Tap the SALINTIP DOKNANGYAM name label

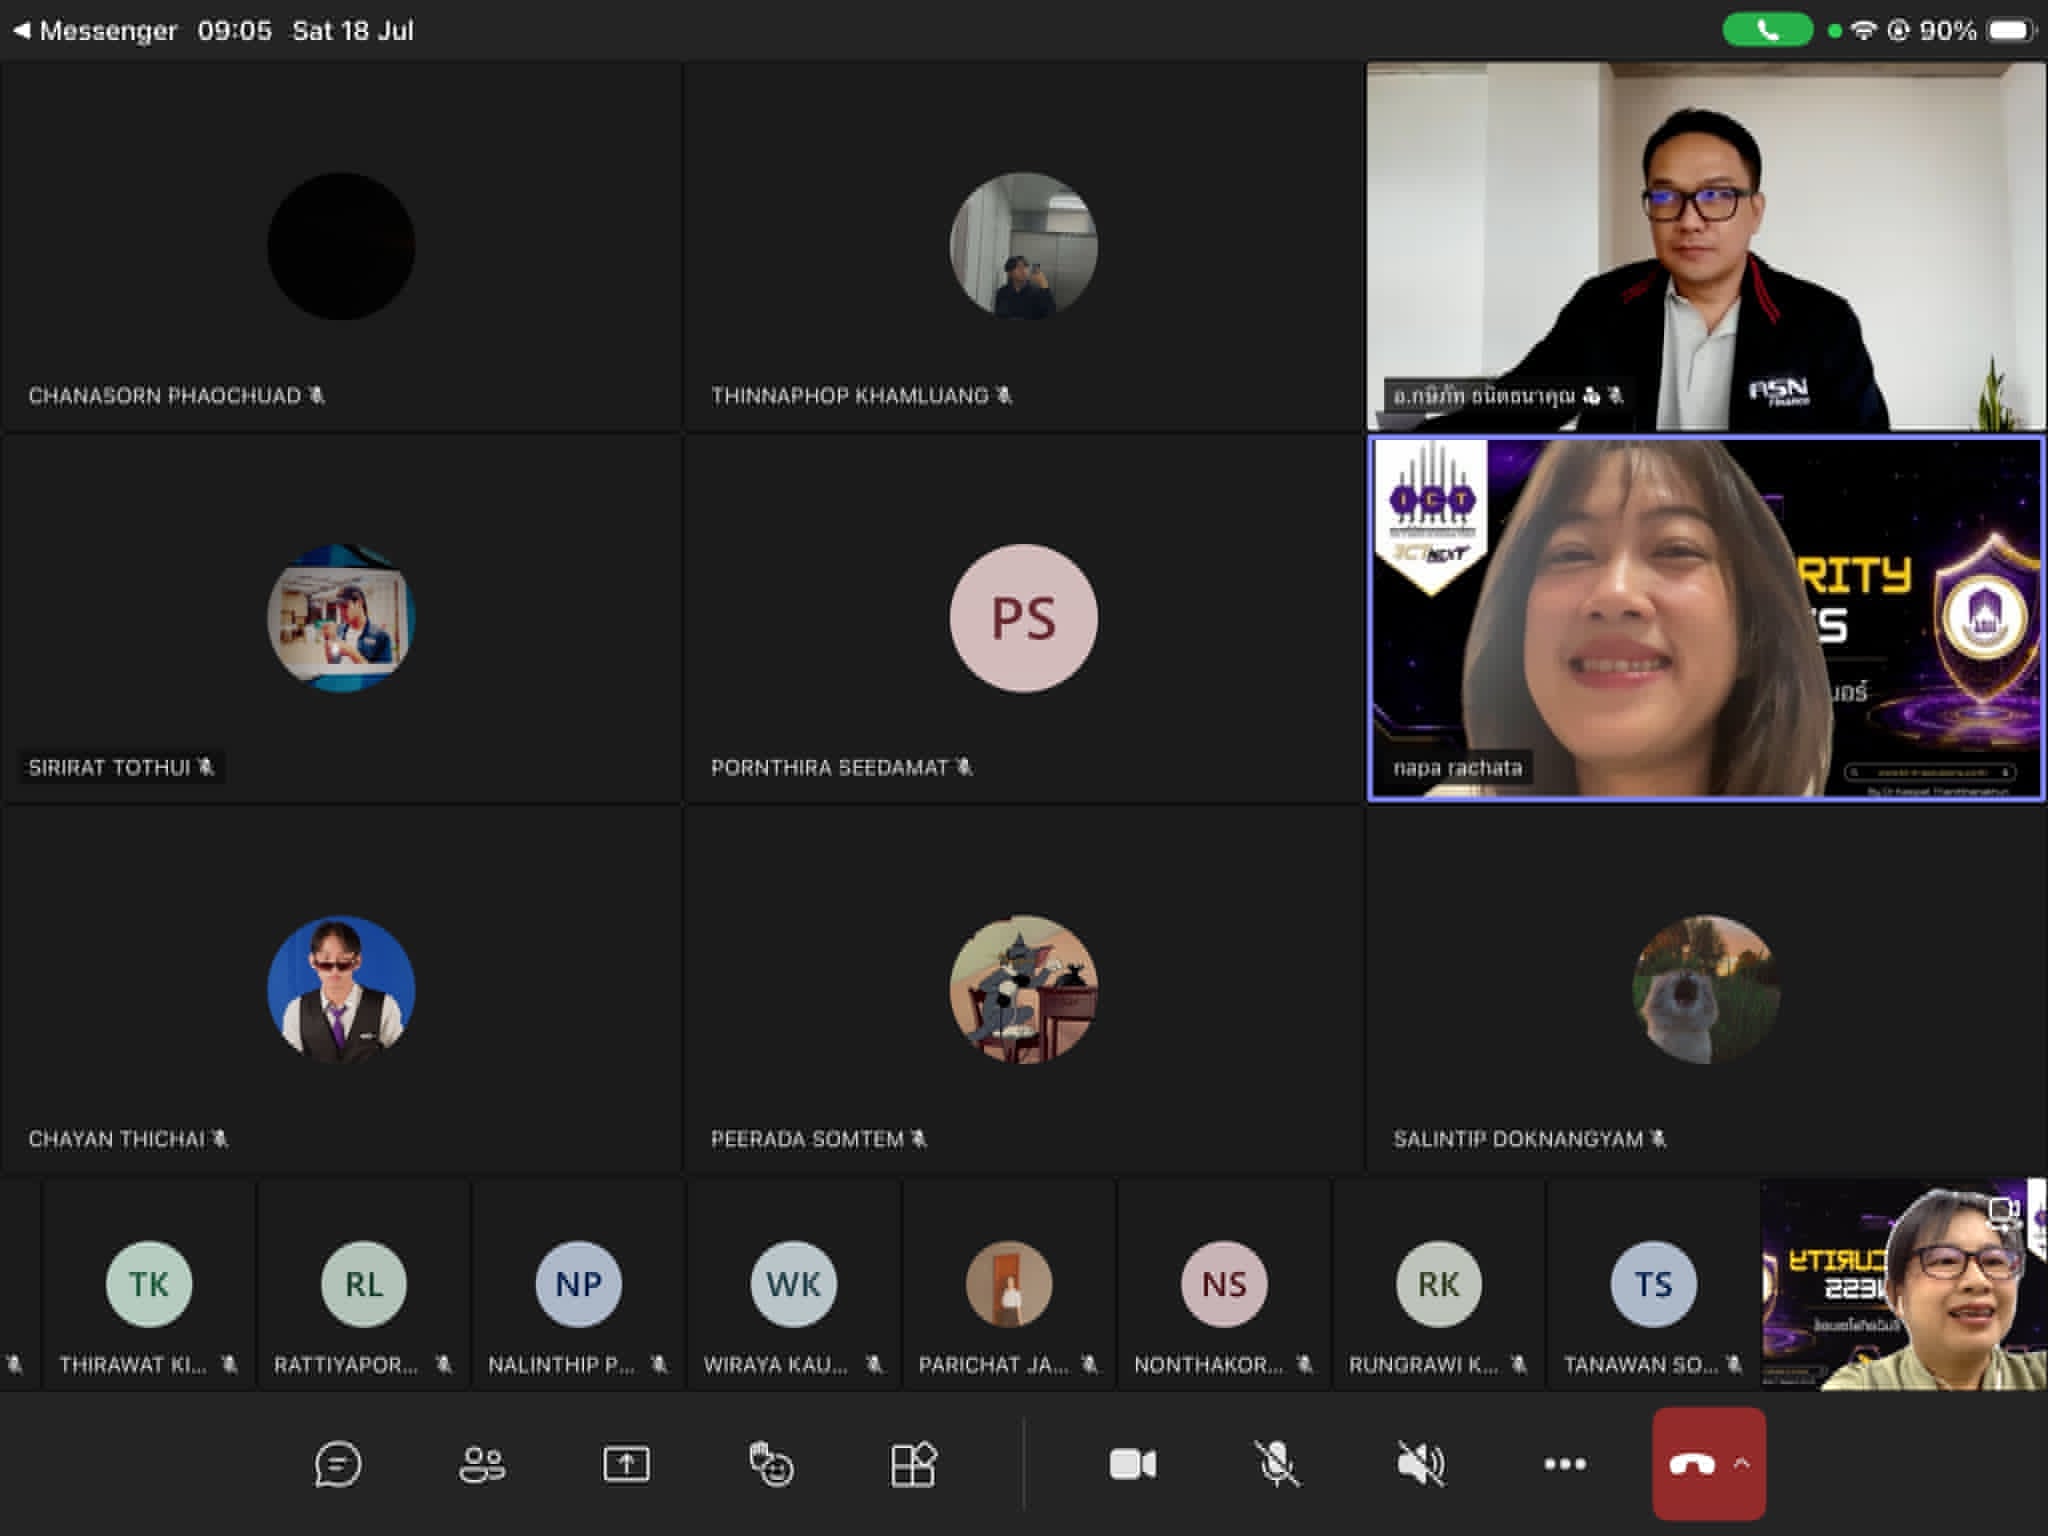[x=1518, y=1139]
